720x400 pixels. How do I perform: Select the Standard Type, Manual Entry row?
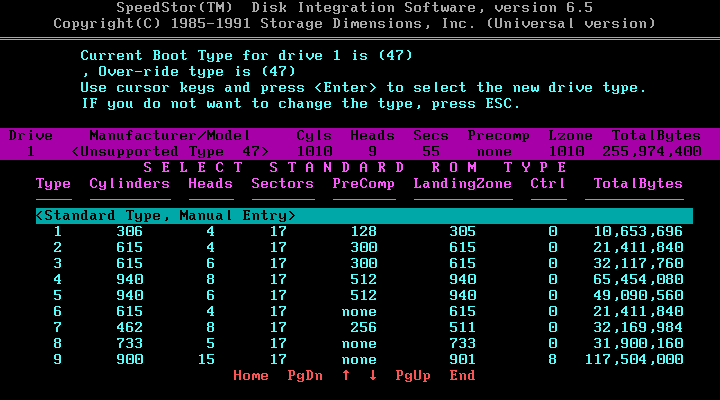coord(364,216)
